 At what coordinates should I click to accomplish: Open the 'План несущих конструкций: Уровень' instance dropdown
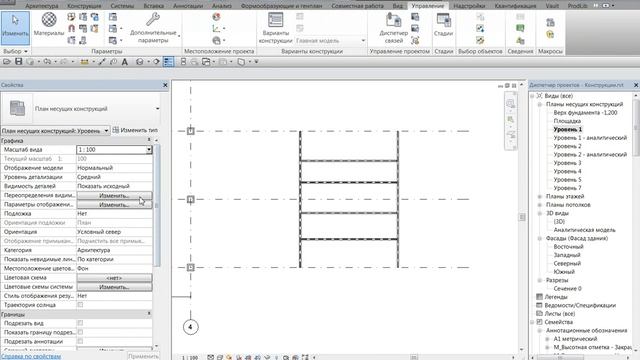(106, 131)
